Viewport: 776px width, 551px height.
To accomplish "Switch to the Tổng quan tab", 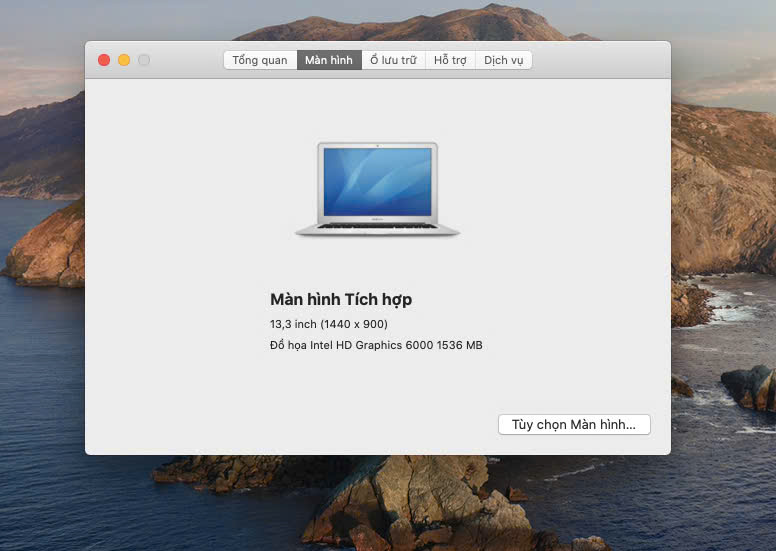I will click(x=260, y=60).
